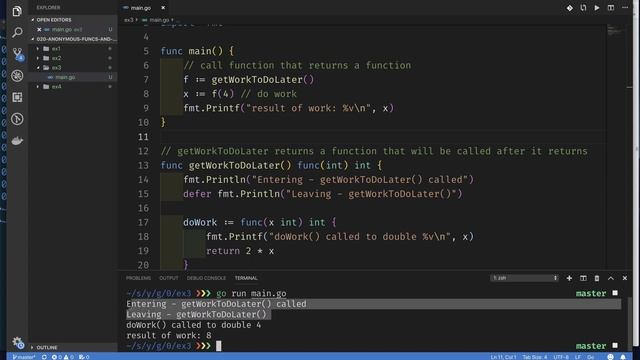Click 'result of work: 8' terminal output
Screen dimensions: 640x360
(169, 336)
